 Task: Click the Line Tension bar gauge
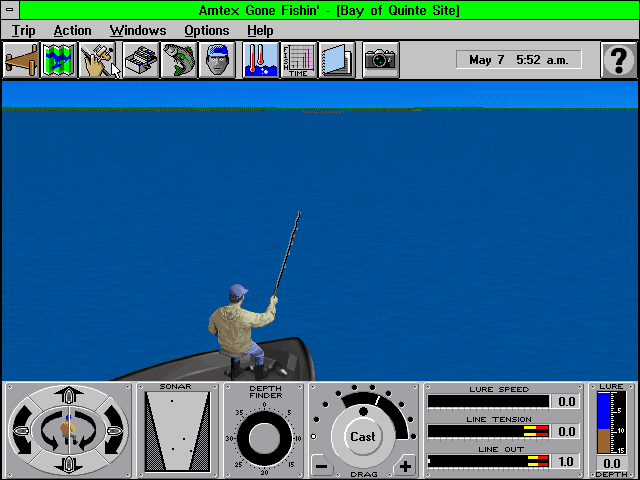[488, 431]
